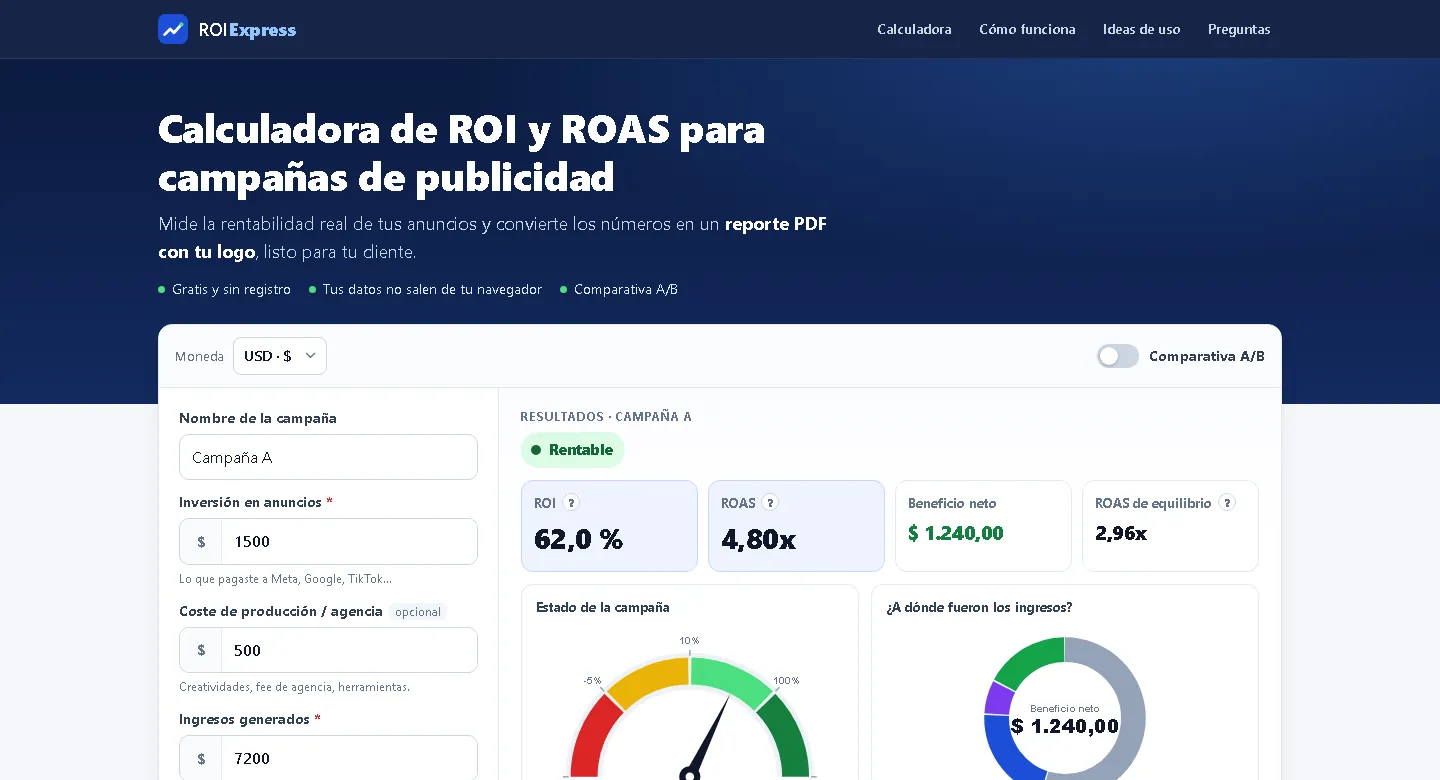Focus the Nombre de la campaña field
Screen dimensions: 1440x780
(328, 457)
